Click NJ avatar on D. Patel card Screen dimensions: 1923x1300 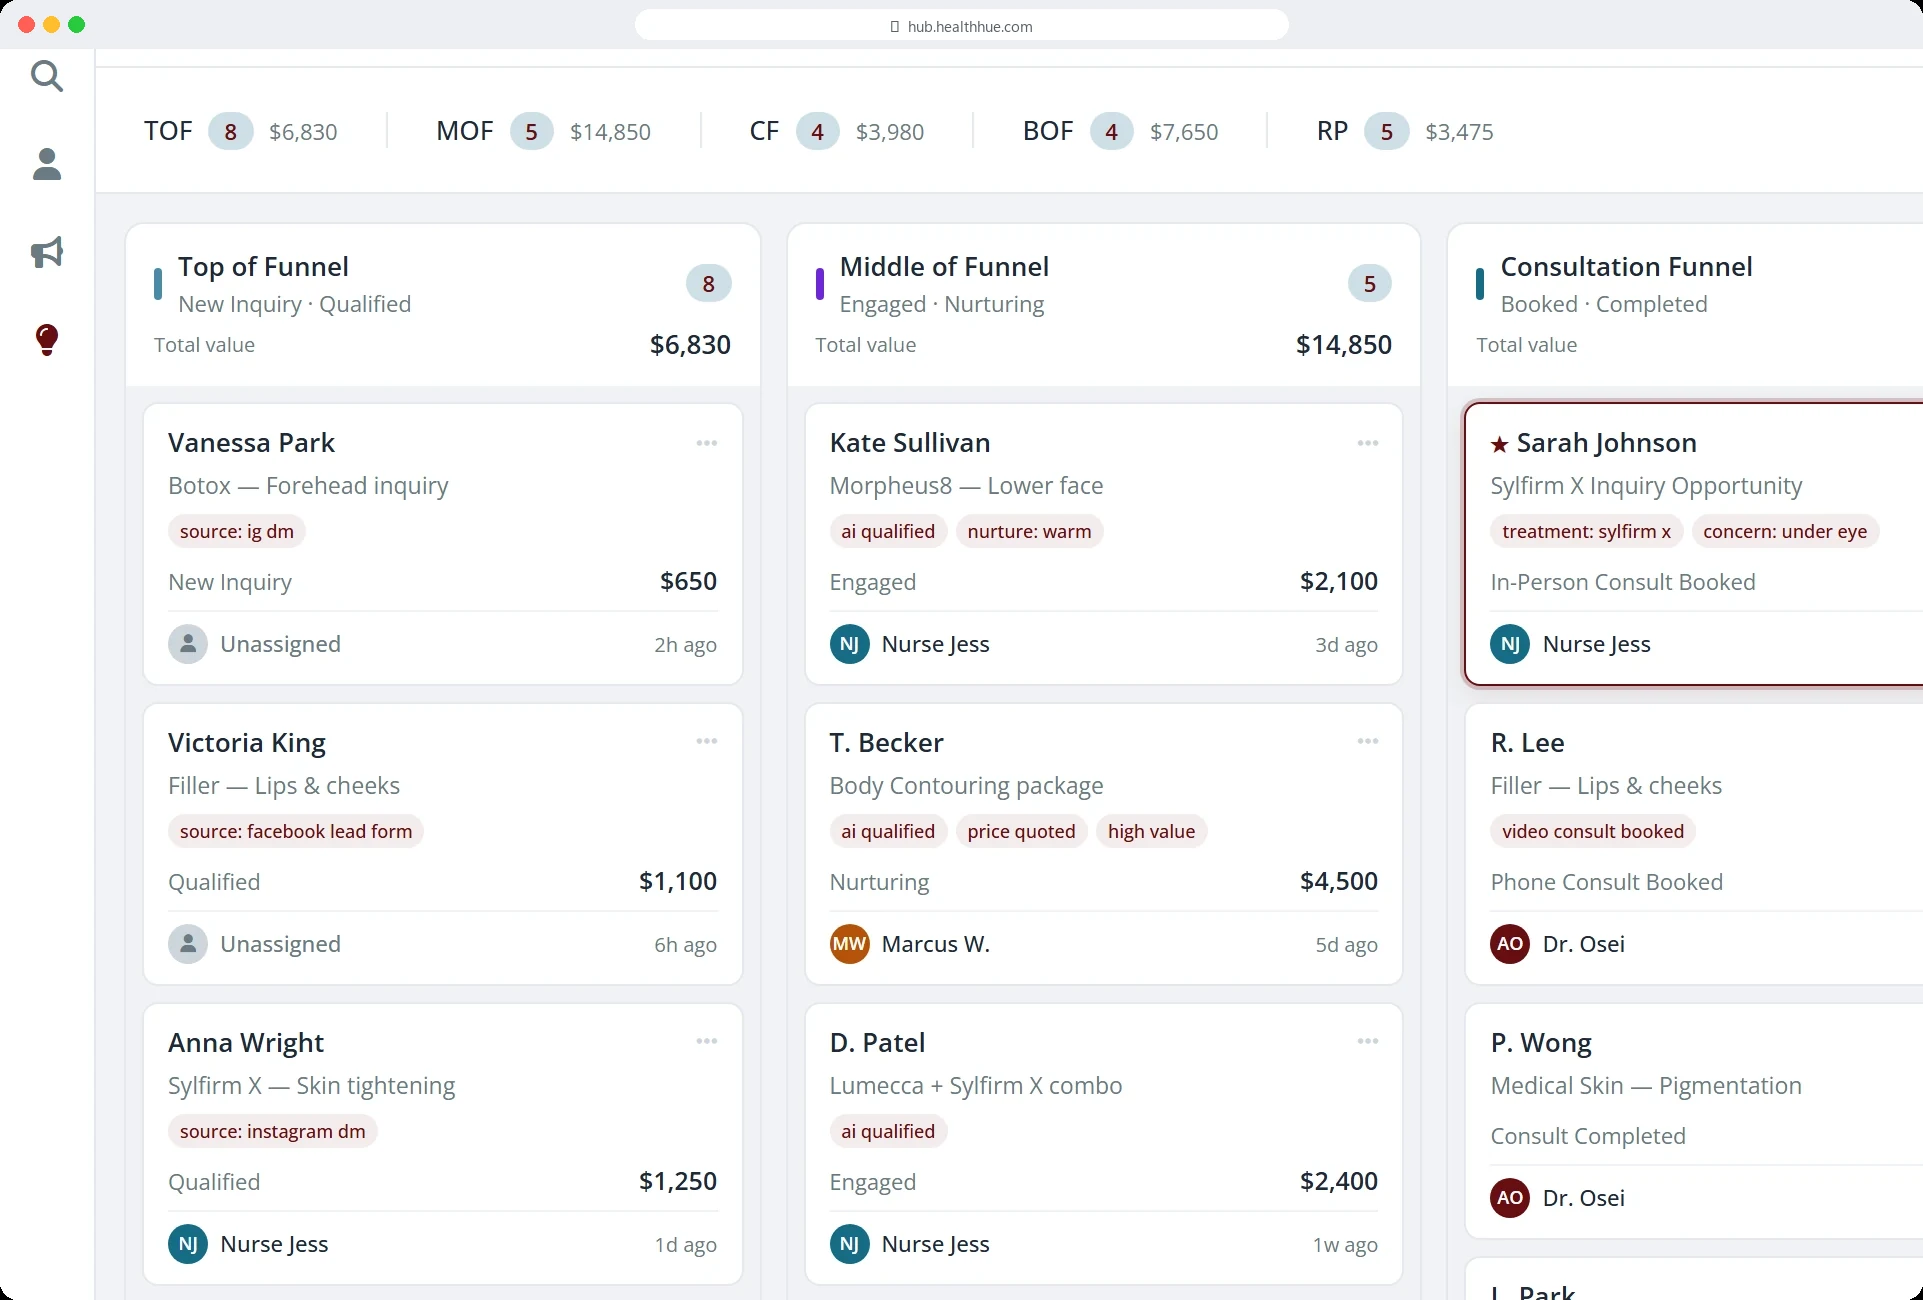point(849,1244)
